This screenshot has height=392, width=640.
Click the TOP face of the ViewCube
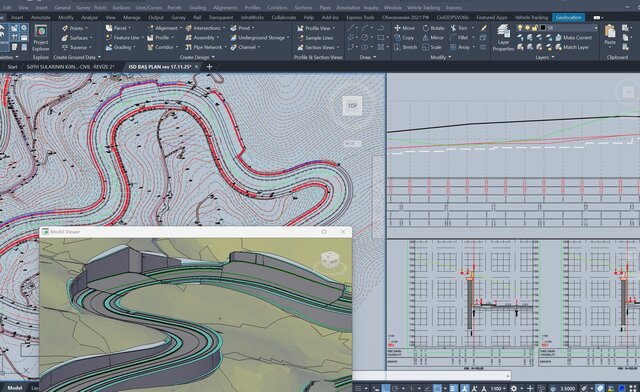pyautogui.click(x=352, y=106)
